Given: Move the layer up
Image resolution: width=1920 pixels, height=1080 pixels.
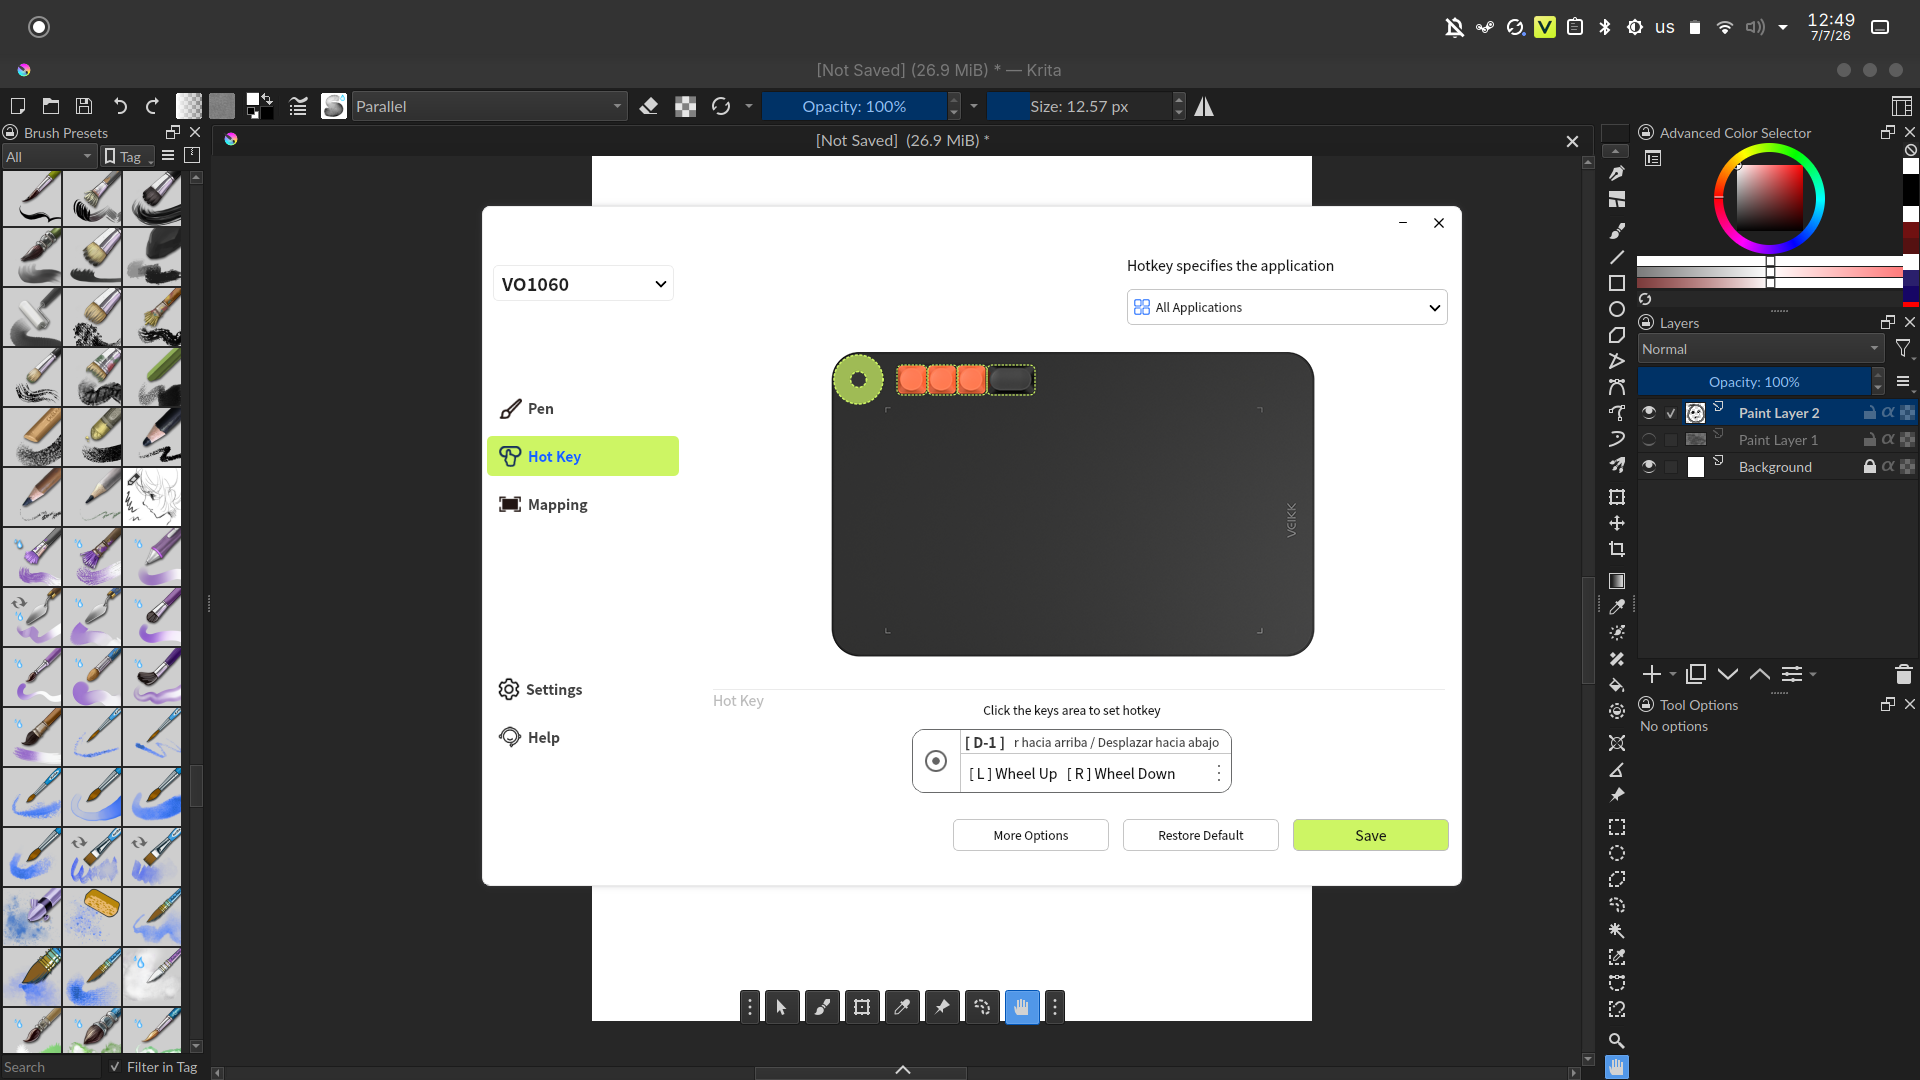Looking at the screenshot, I should [1760, 674].
